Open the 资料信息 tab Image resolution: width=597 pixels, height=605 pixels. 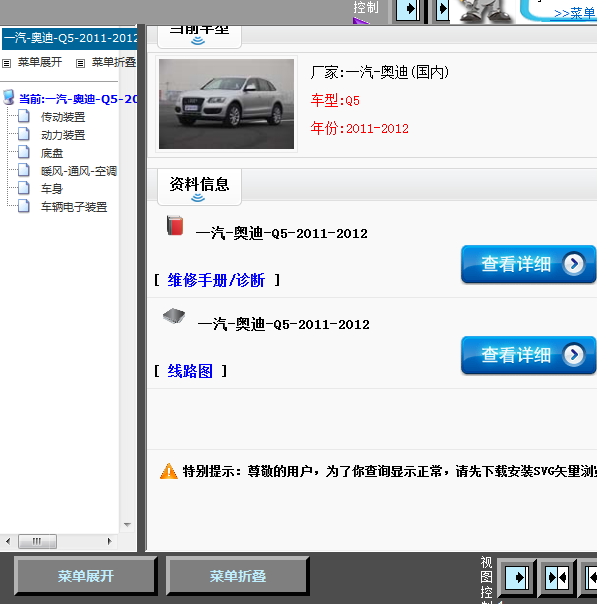199,186
